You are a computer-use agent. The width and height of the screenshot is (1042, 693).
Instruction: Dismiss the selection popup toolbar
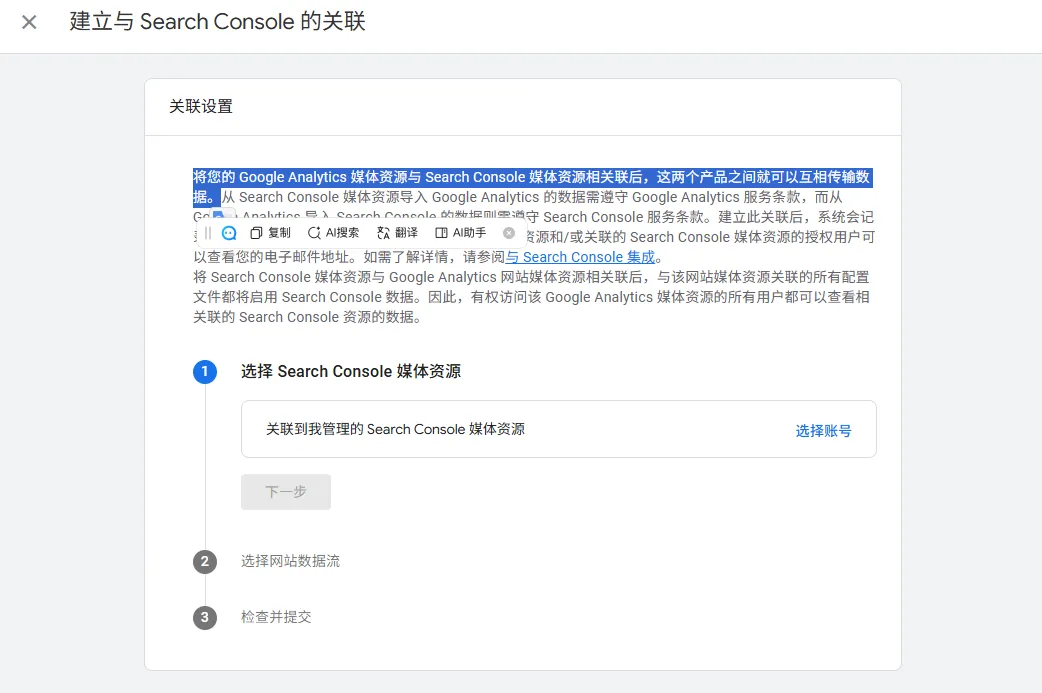(x=509, y=233)
